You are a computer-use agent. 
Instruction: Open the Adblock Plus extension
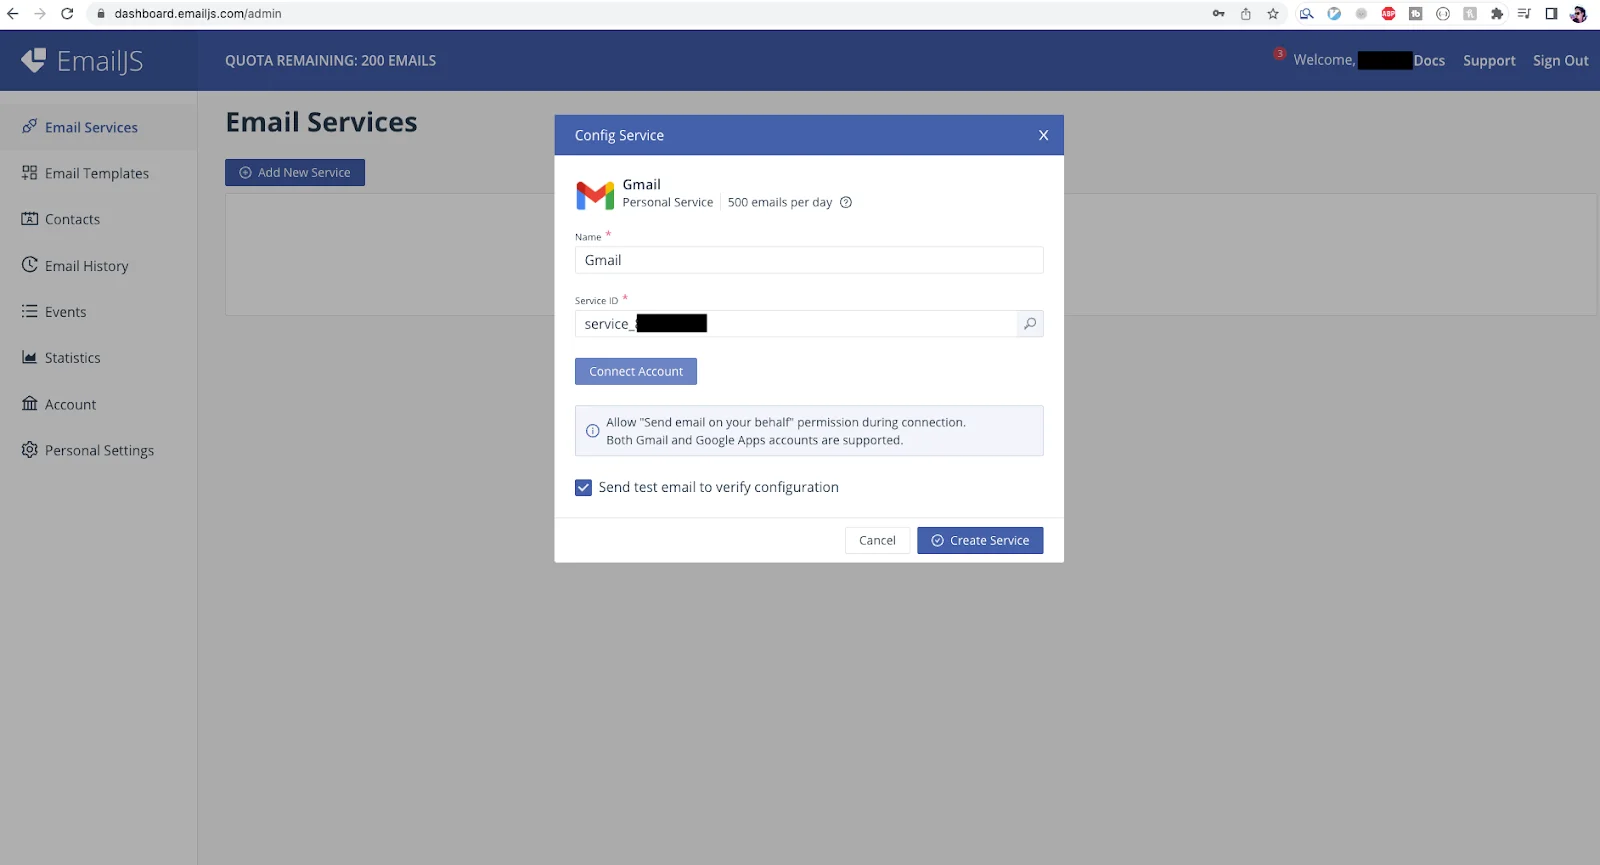click(x=1388, y=14)
